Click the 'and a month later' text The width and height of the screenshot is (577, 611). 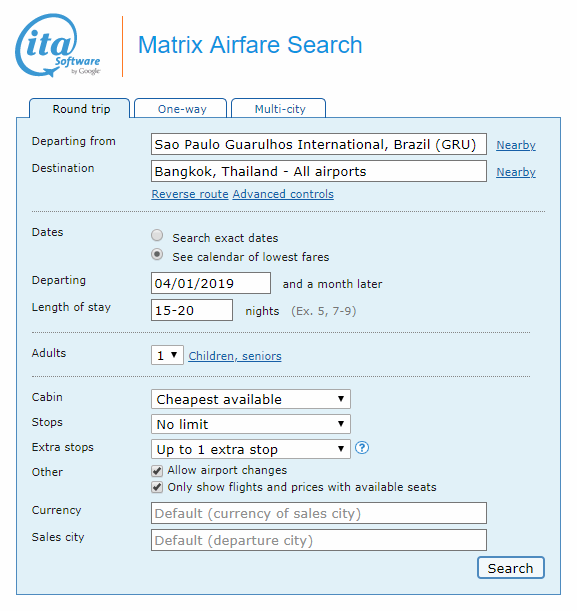(x=332, y=284)
